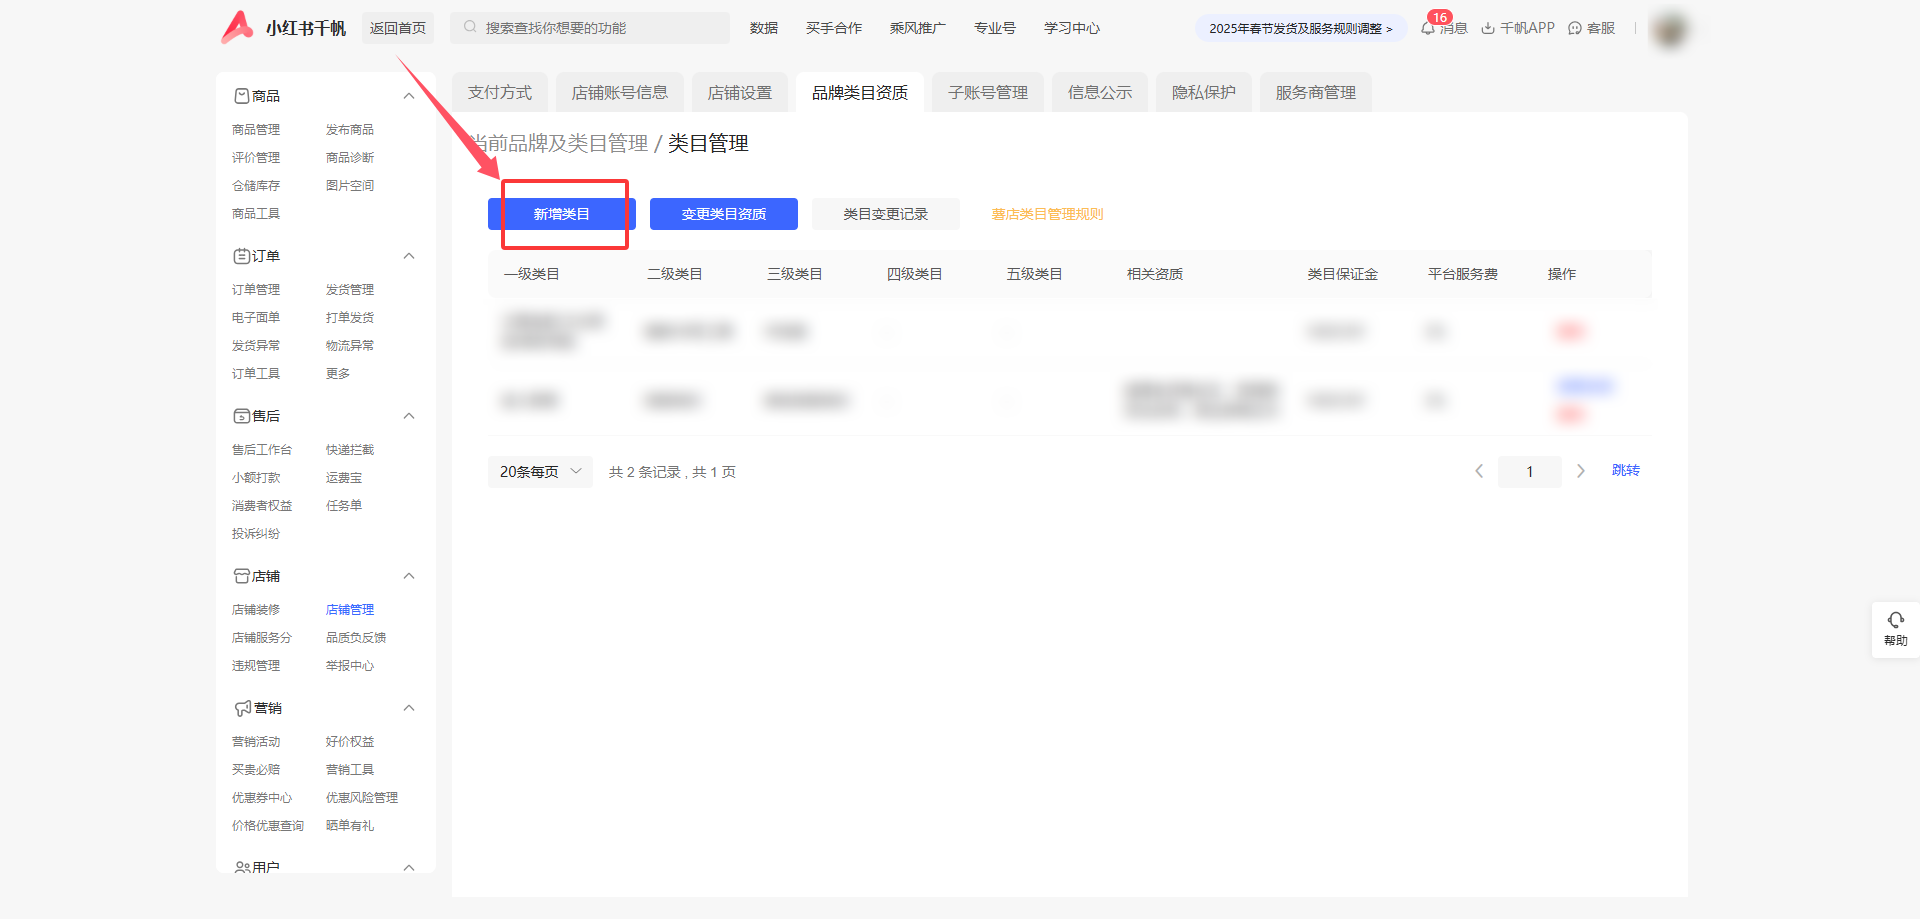Collapse the 店铺 sidebar section
The image size is (1920, 919).
(x=409, y=576)
